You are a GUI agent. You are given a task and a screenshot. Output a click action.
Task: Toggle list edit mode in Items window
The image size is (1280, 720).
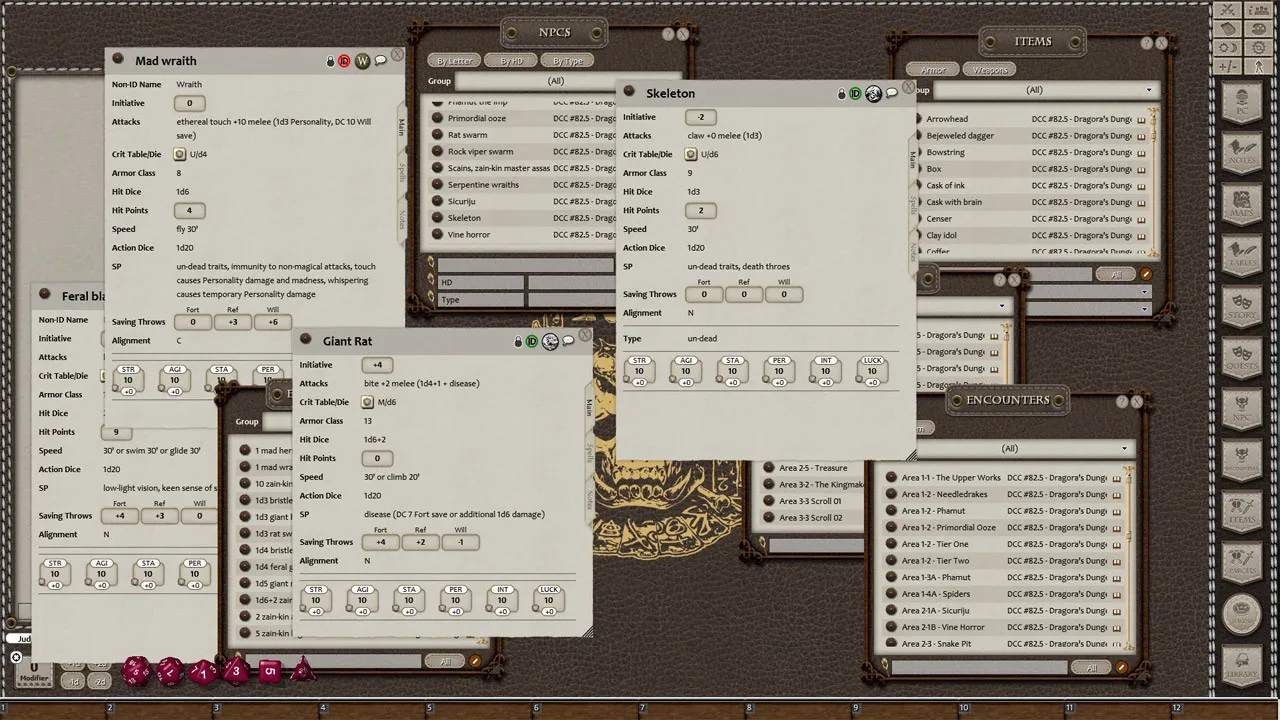(x=1146, y=274)
